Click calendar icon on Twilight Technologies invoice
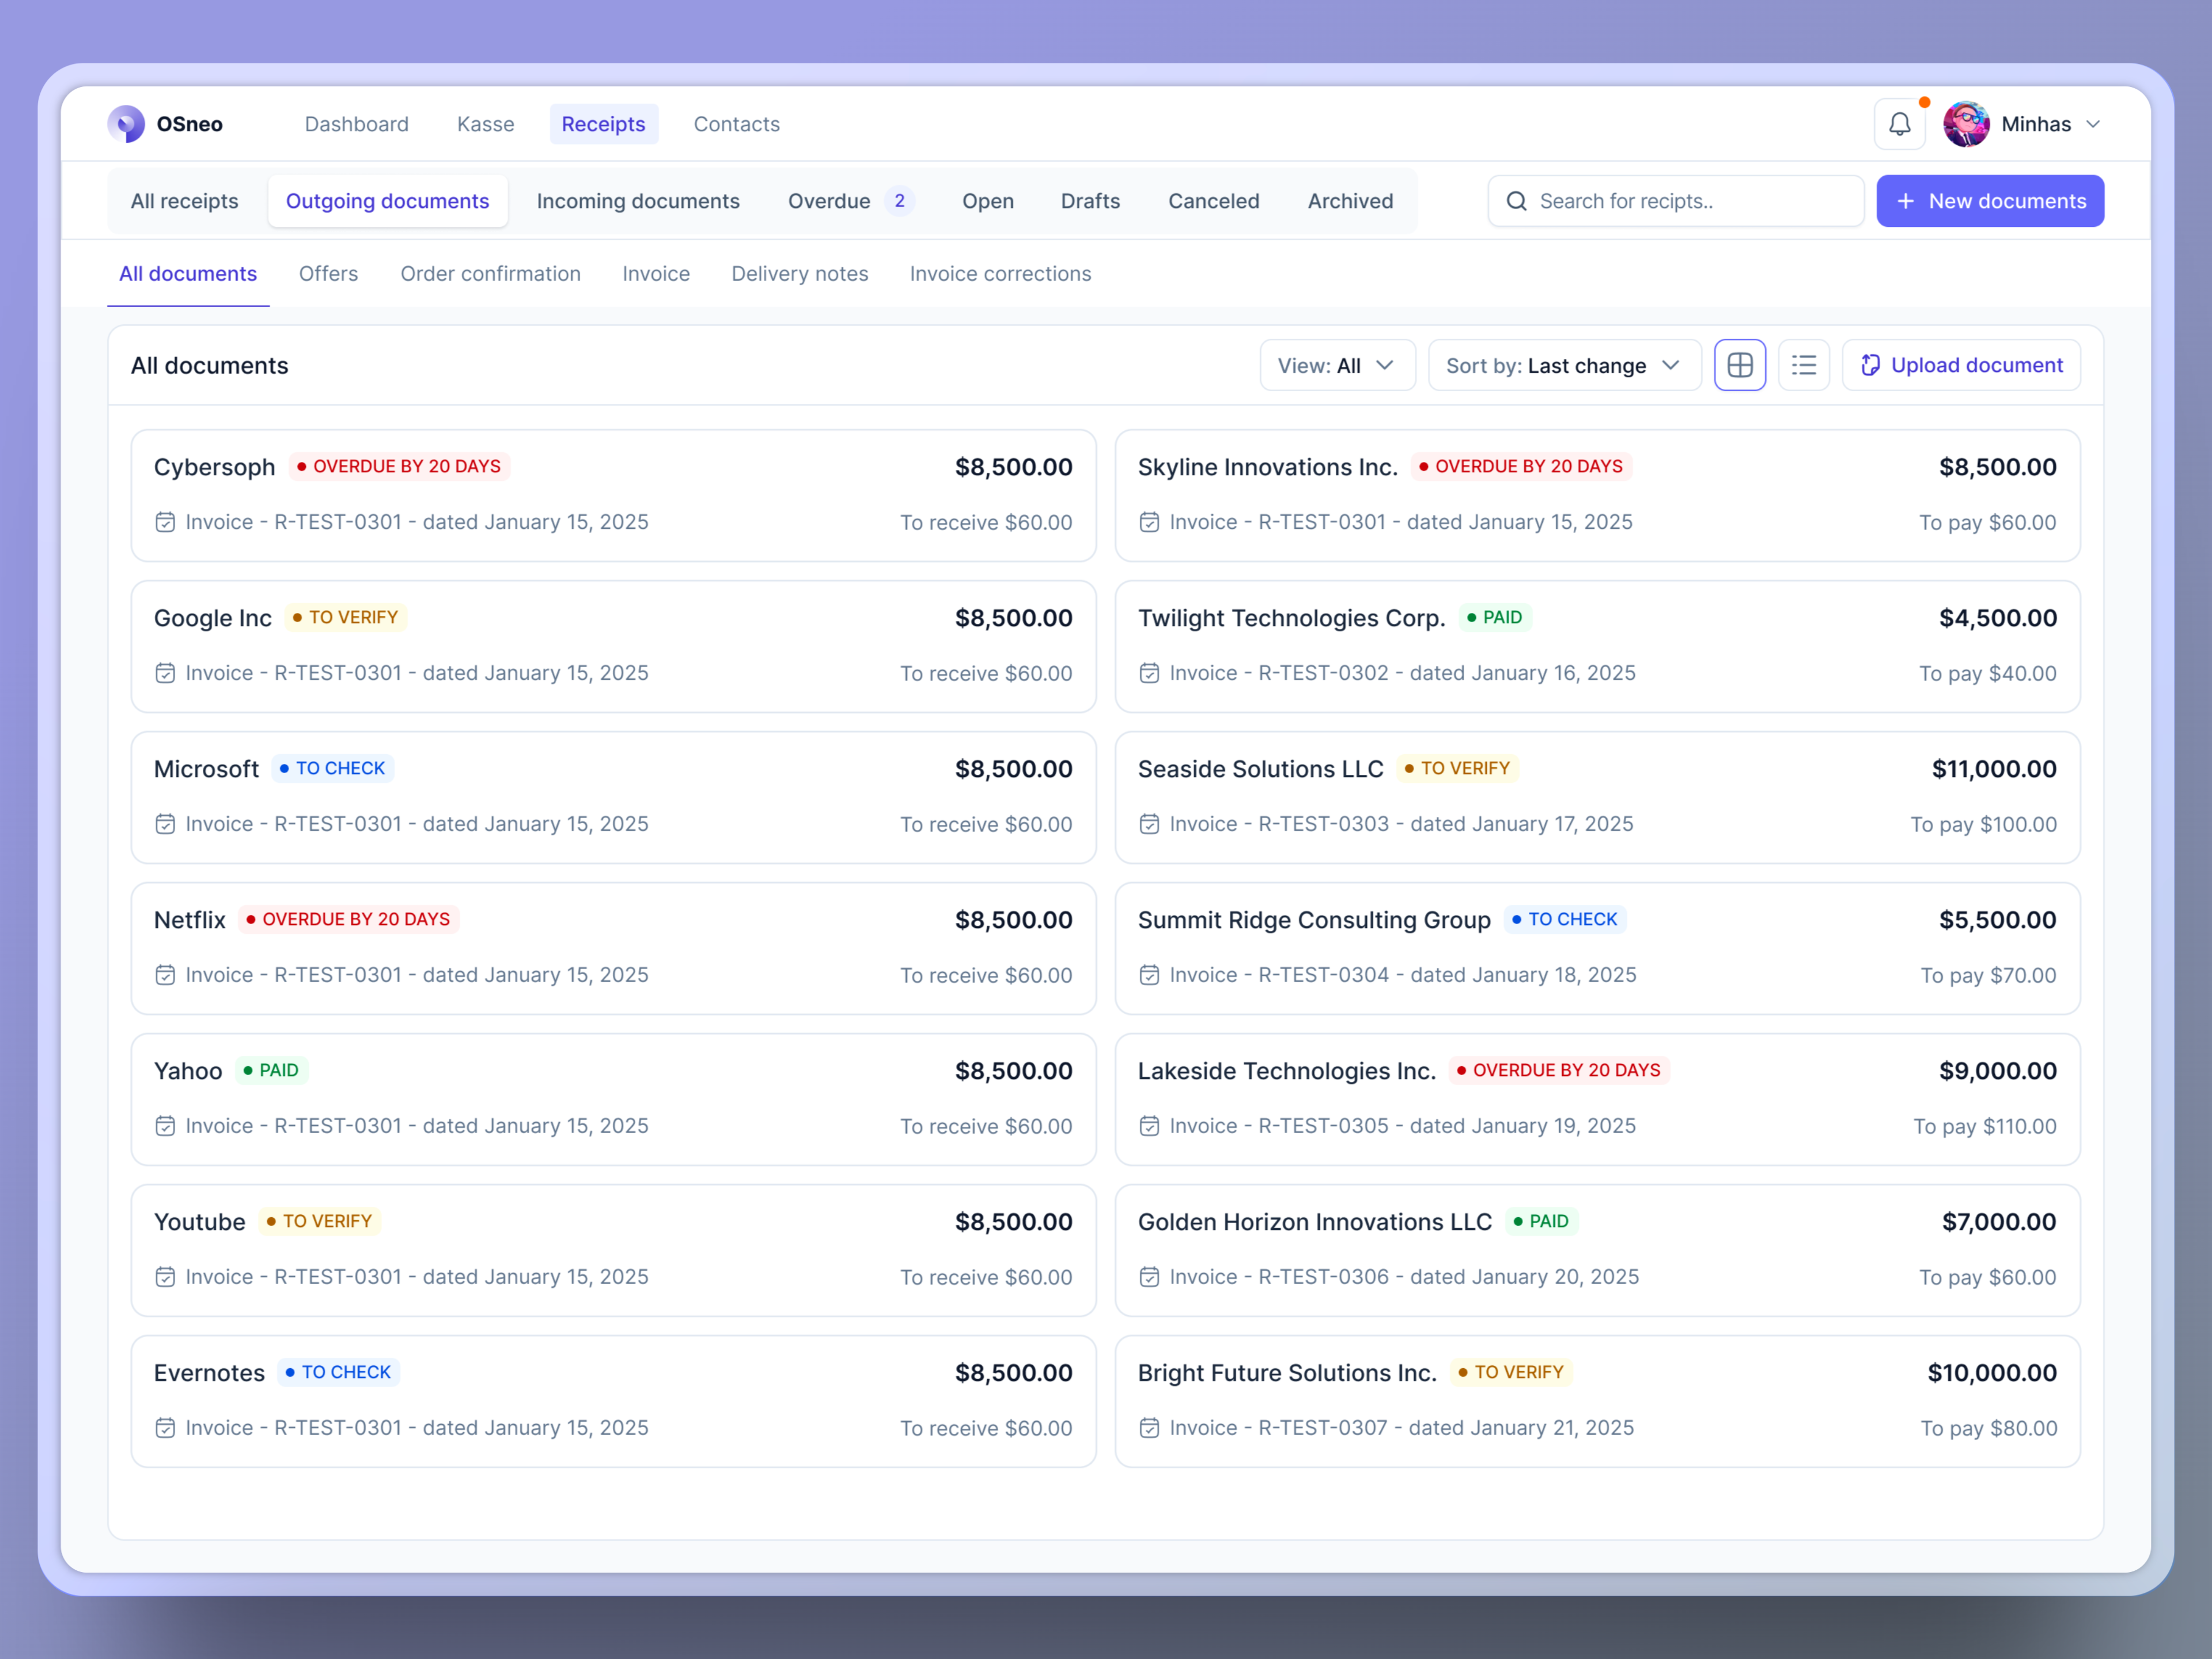 tap(1150, 673)
